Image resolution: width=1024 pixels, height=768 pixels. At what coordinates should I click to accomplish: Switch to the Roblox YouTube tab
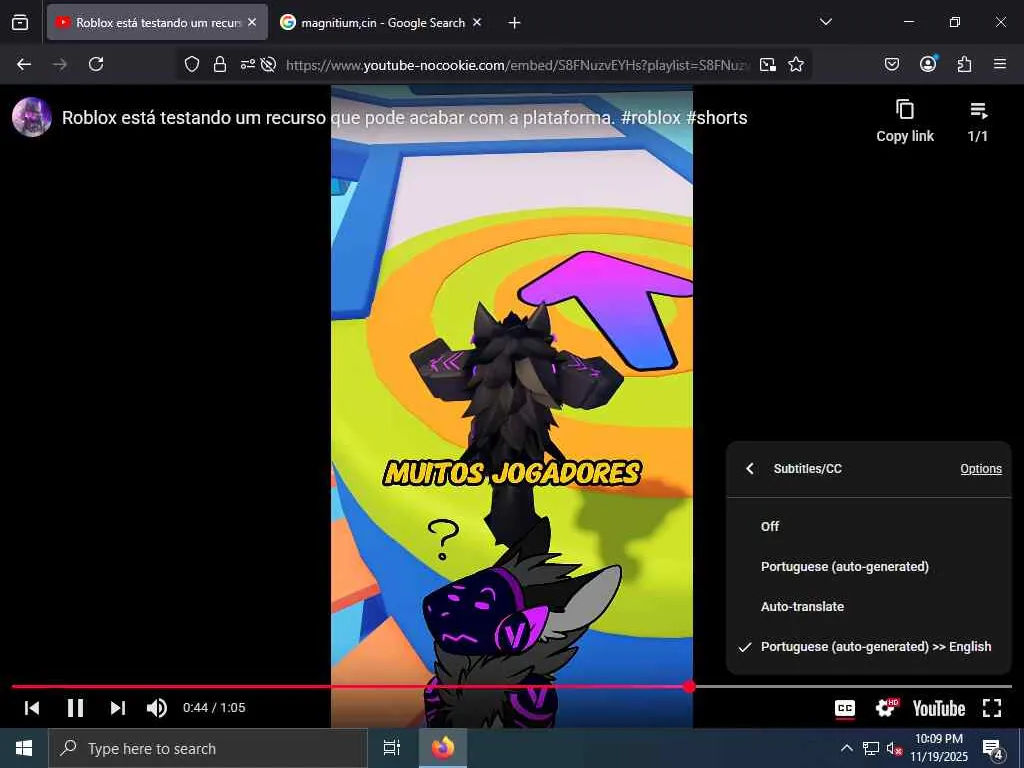(157, 22)
